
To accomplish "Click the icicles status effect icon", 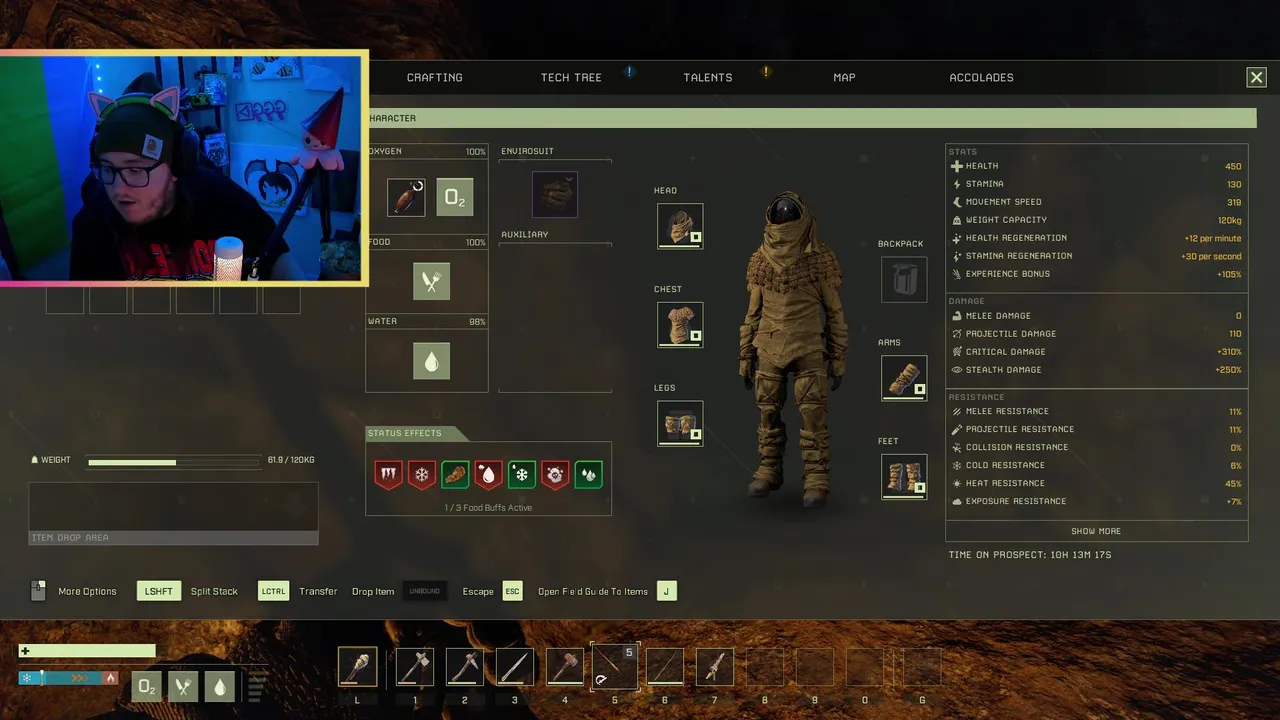I will [x=388, y=474].
